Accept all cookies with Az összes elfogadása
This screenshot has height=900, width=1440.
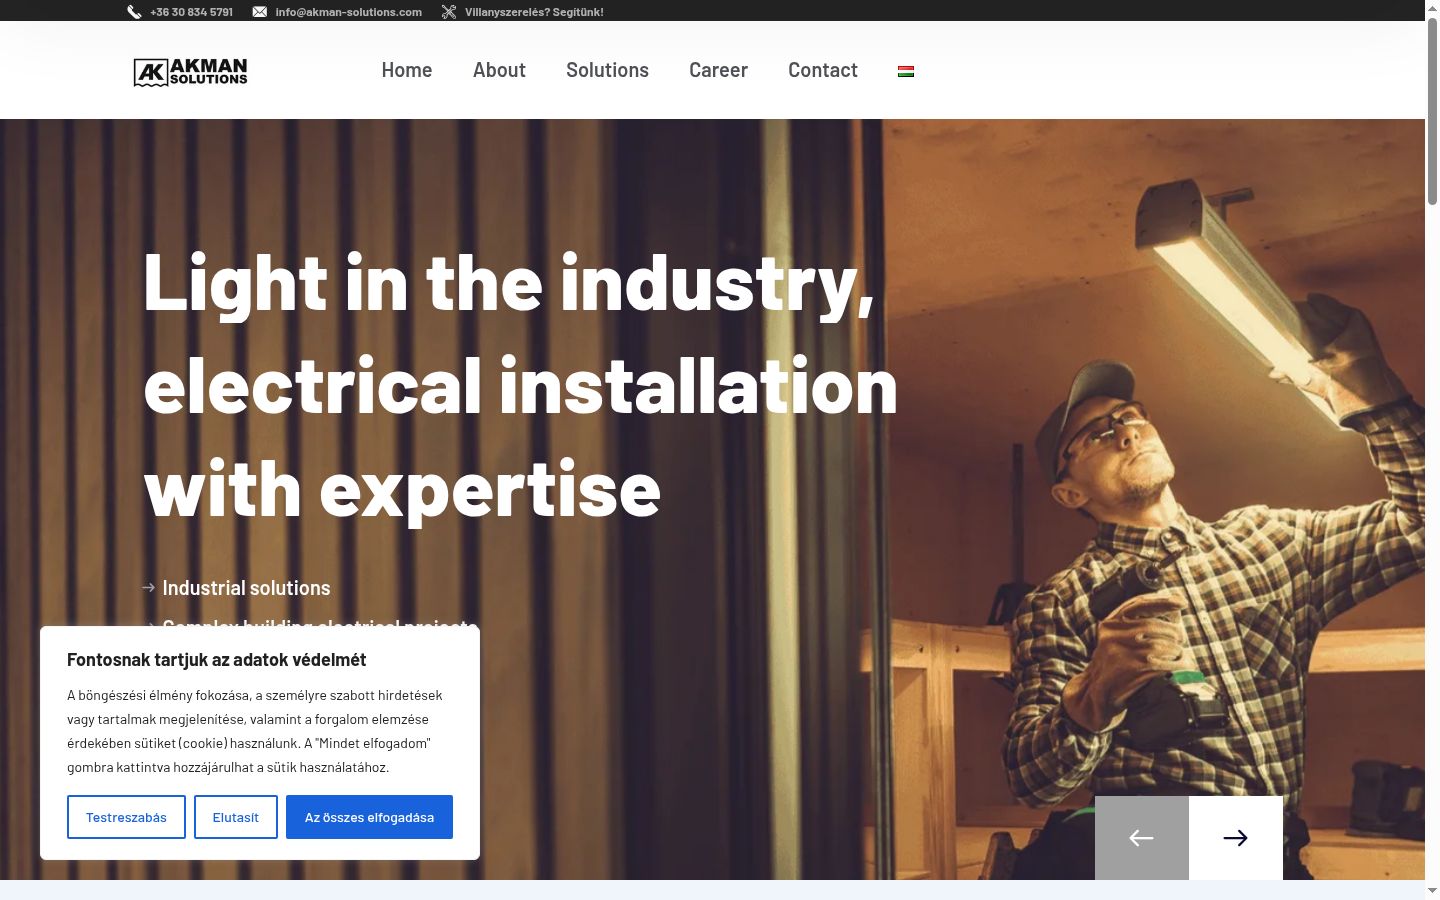click(369, 817)
